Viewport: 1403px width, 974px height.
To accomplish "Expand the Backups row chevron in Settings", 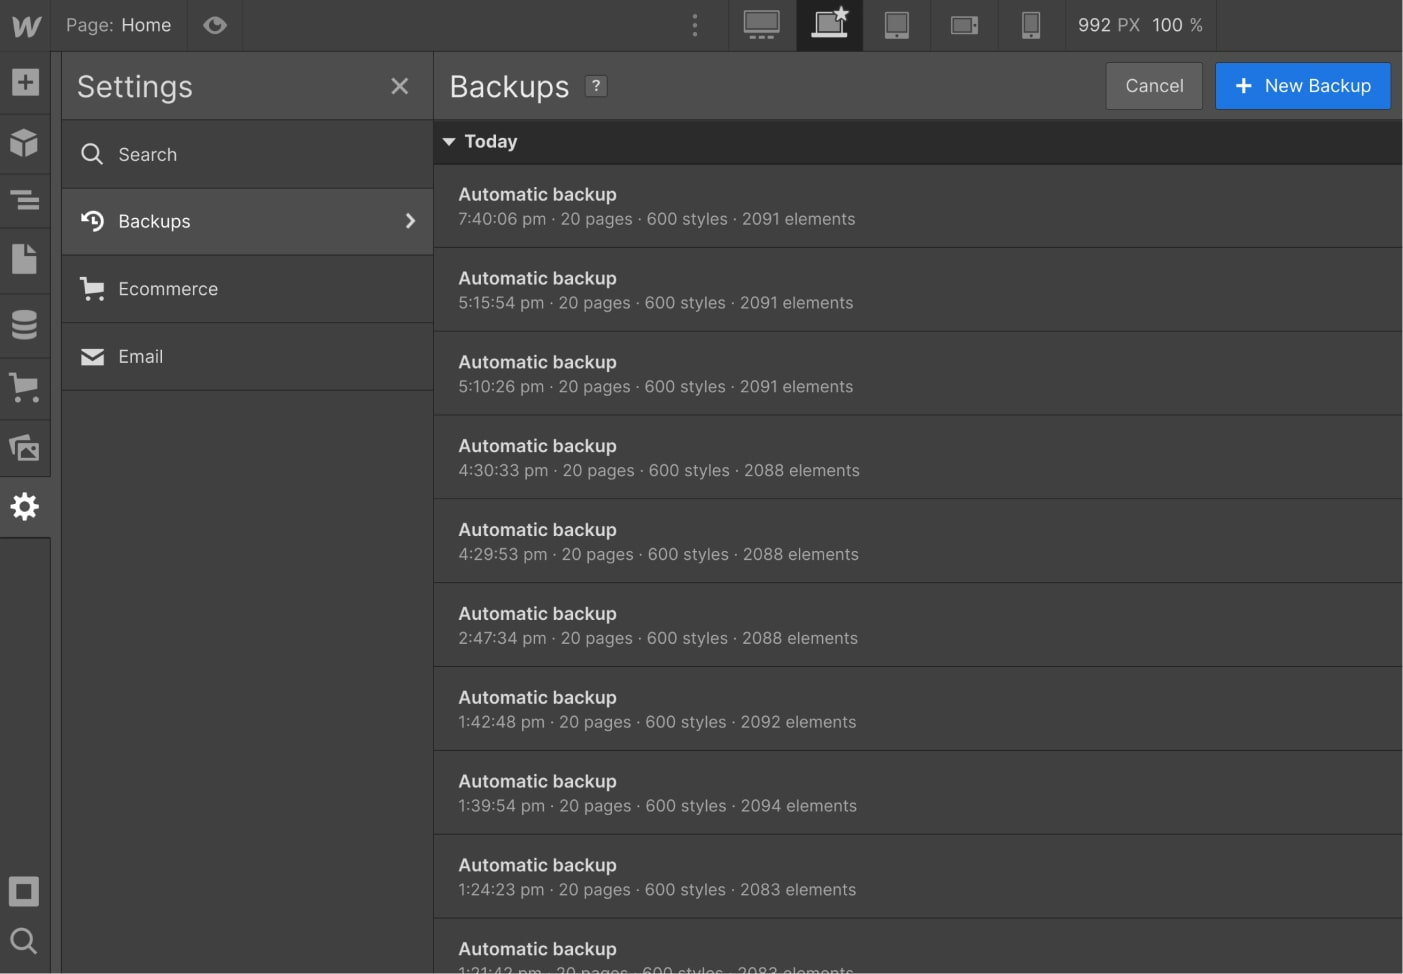I will (x=410, y=221).
